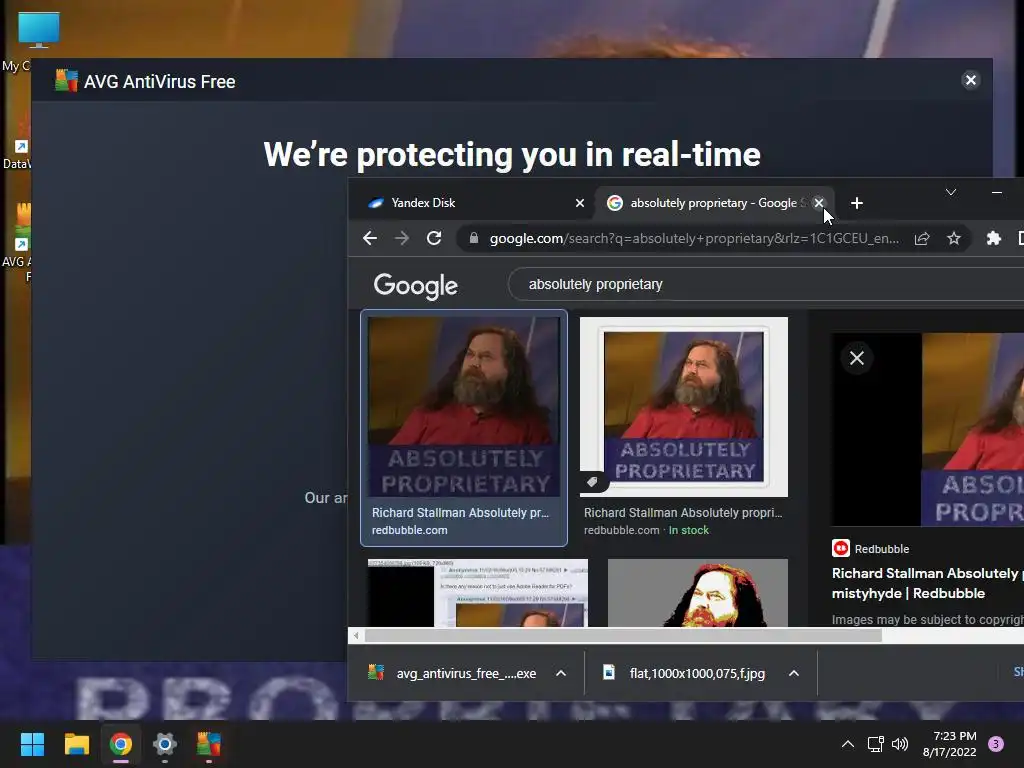Image resolution: width=1024 pixels, height=768 pixels.
Task: Open second Stallman image marked In stock
Action: [684, 406]
